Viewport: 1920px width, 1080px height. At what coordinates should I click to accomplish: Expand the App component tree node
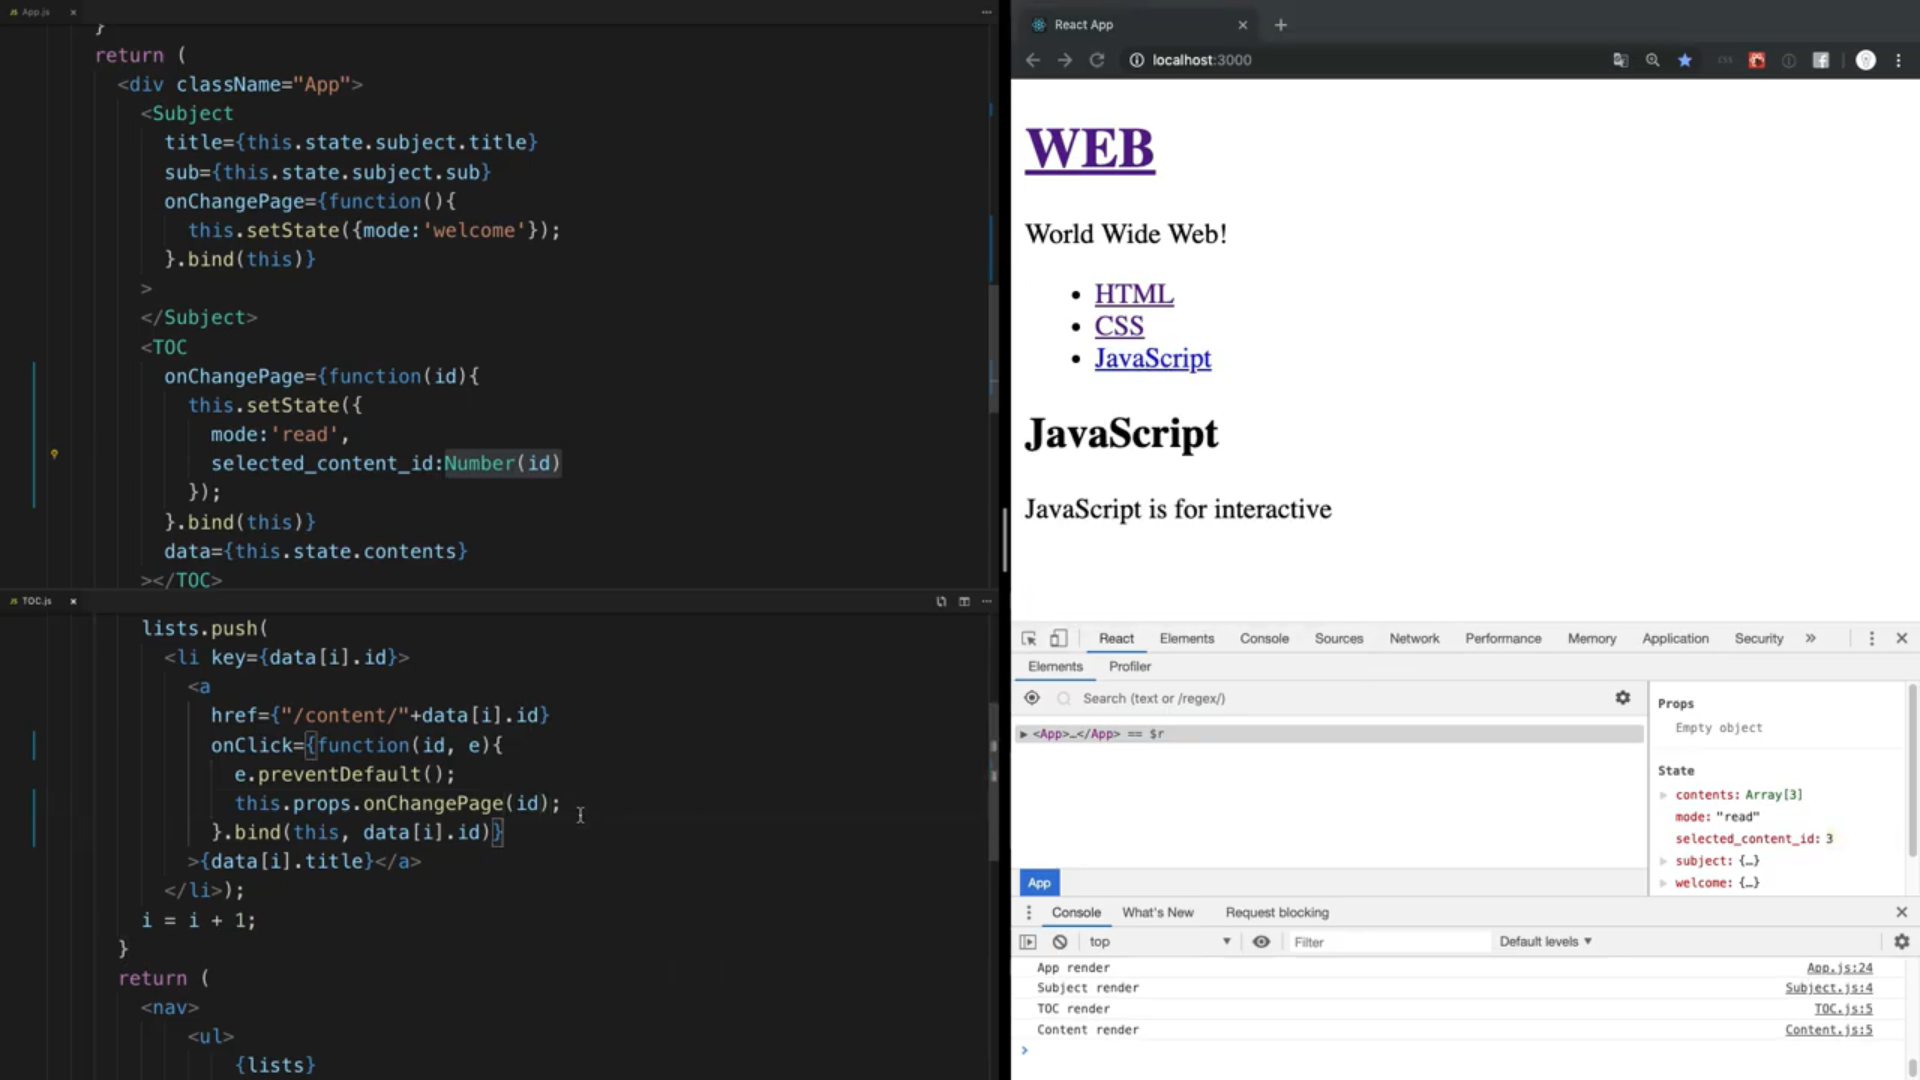(1023, 734)
